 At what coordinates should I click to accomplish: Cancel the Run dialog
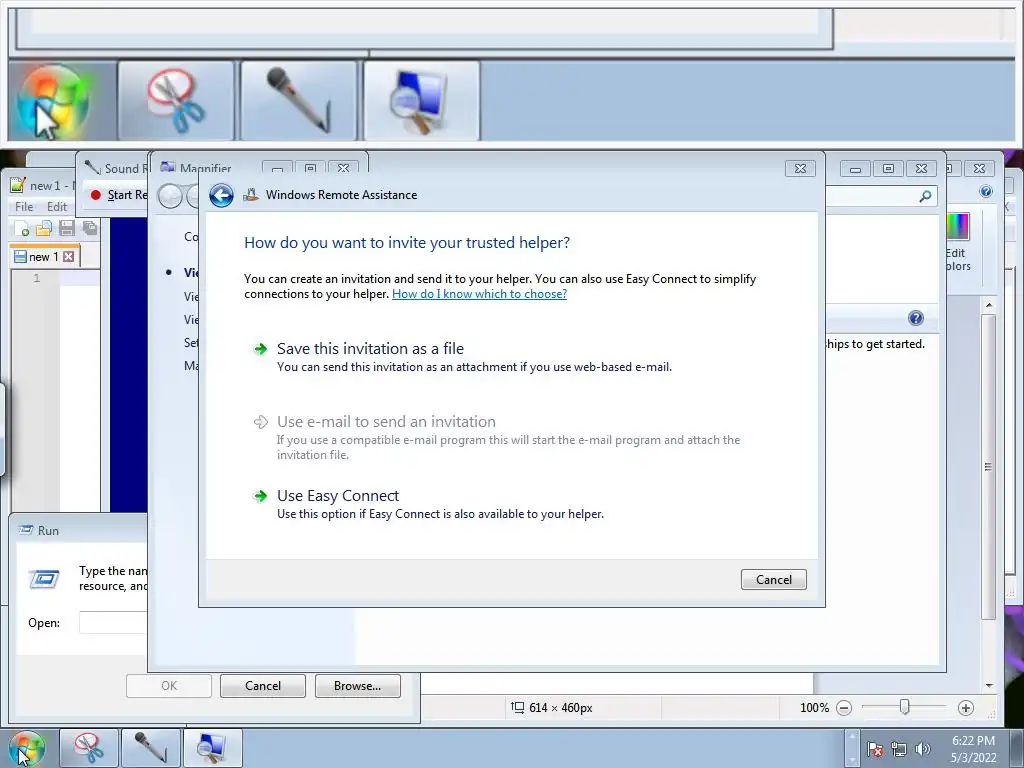click(x=263, y=686)
